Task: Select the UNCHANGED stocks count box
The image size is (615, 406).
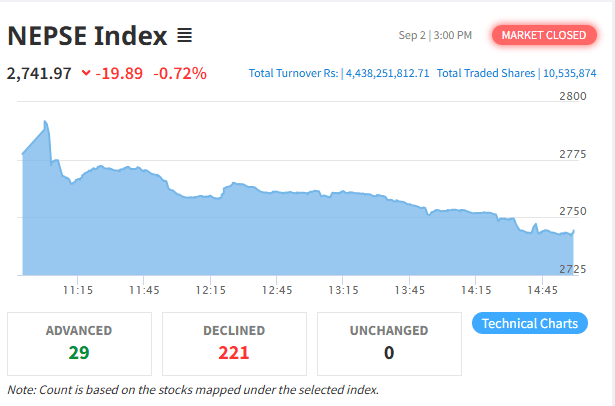Action: tap(389, 343)
